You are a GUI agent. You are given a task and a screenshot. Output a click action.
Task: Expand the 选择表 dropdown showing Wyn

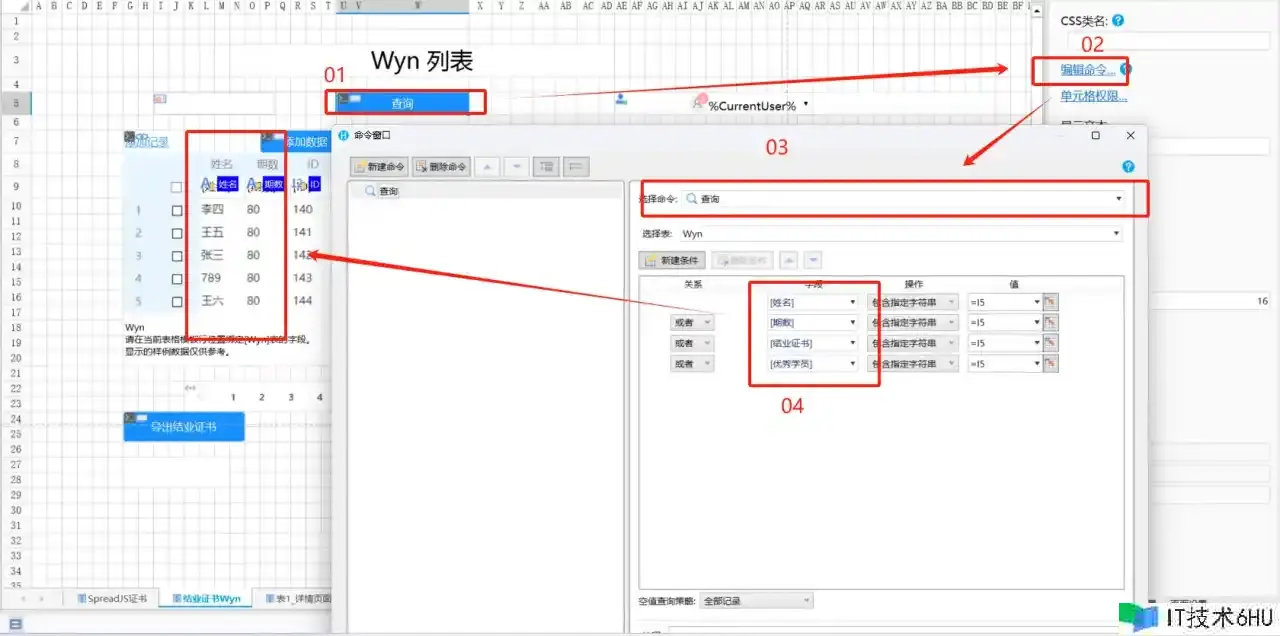[900, 233]
